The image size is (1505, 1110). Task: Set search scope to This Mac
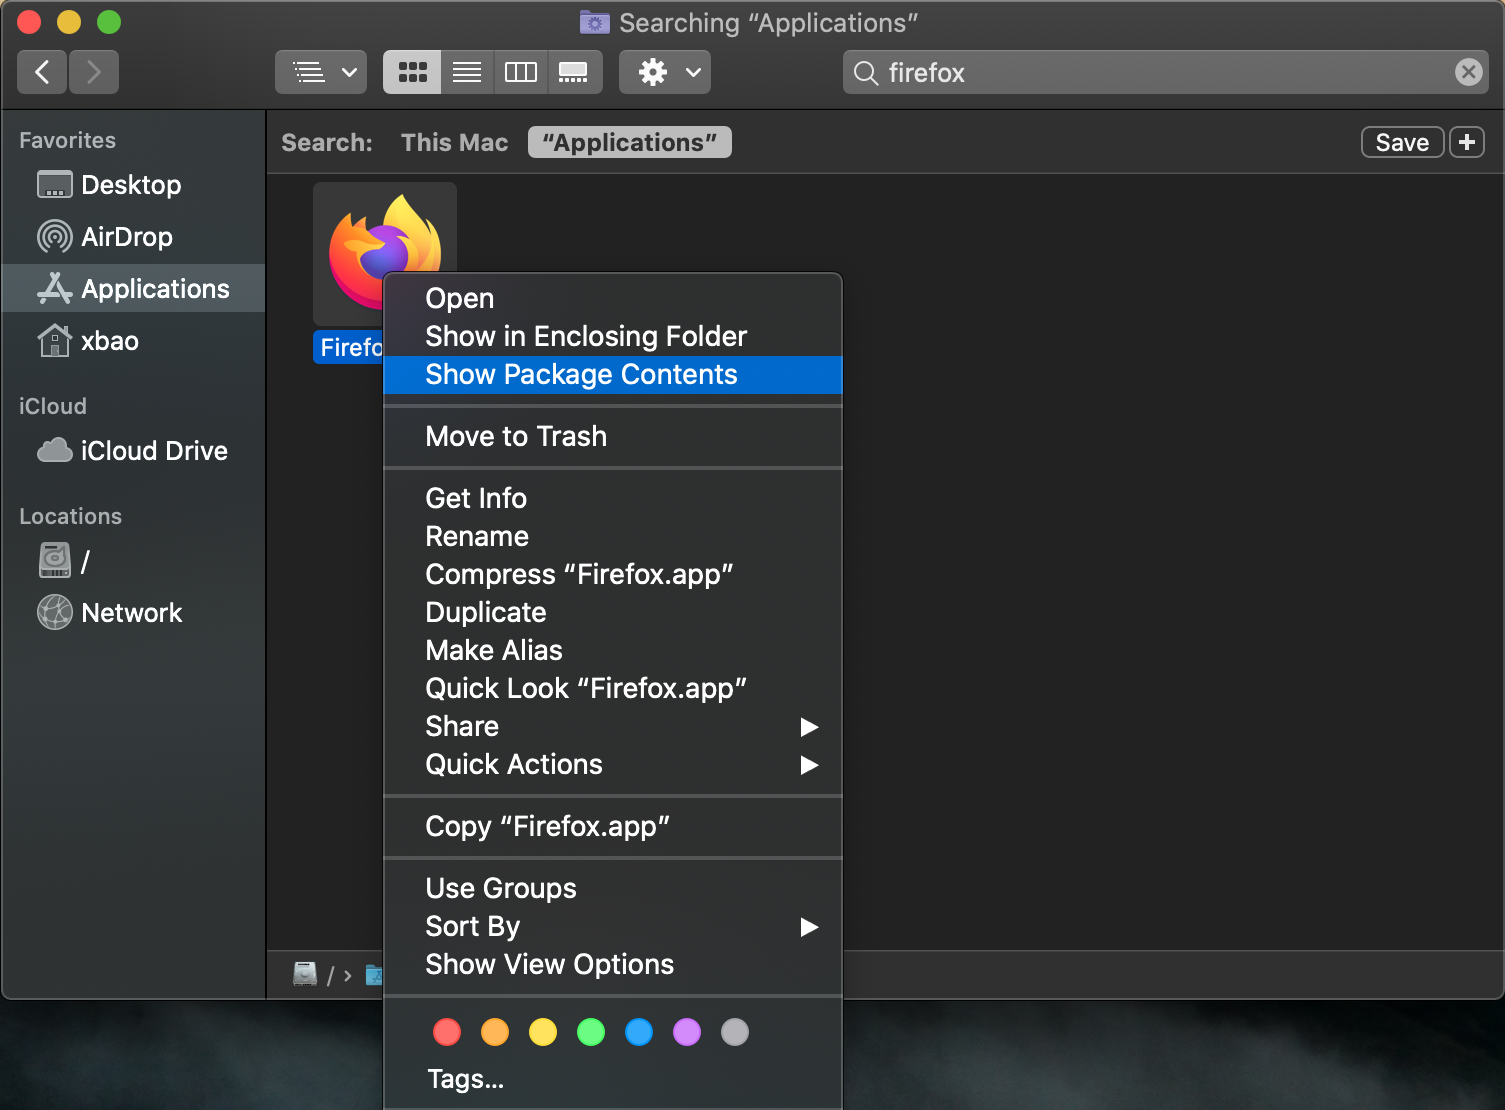pyautogui.click(x=454, y=142)
